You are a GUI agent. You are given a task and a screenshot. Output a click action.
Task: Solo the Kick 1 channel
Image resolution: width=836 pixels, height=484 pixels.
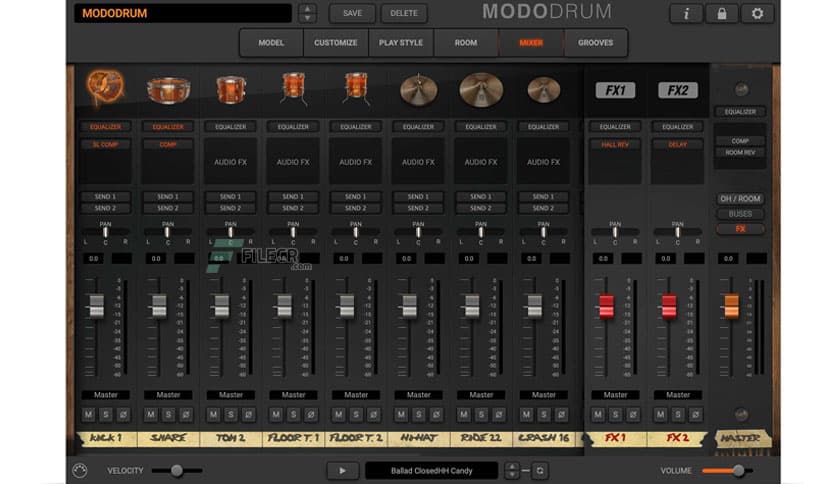pos(106,414)
